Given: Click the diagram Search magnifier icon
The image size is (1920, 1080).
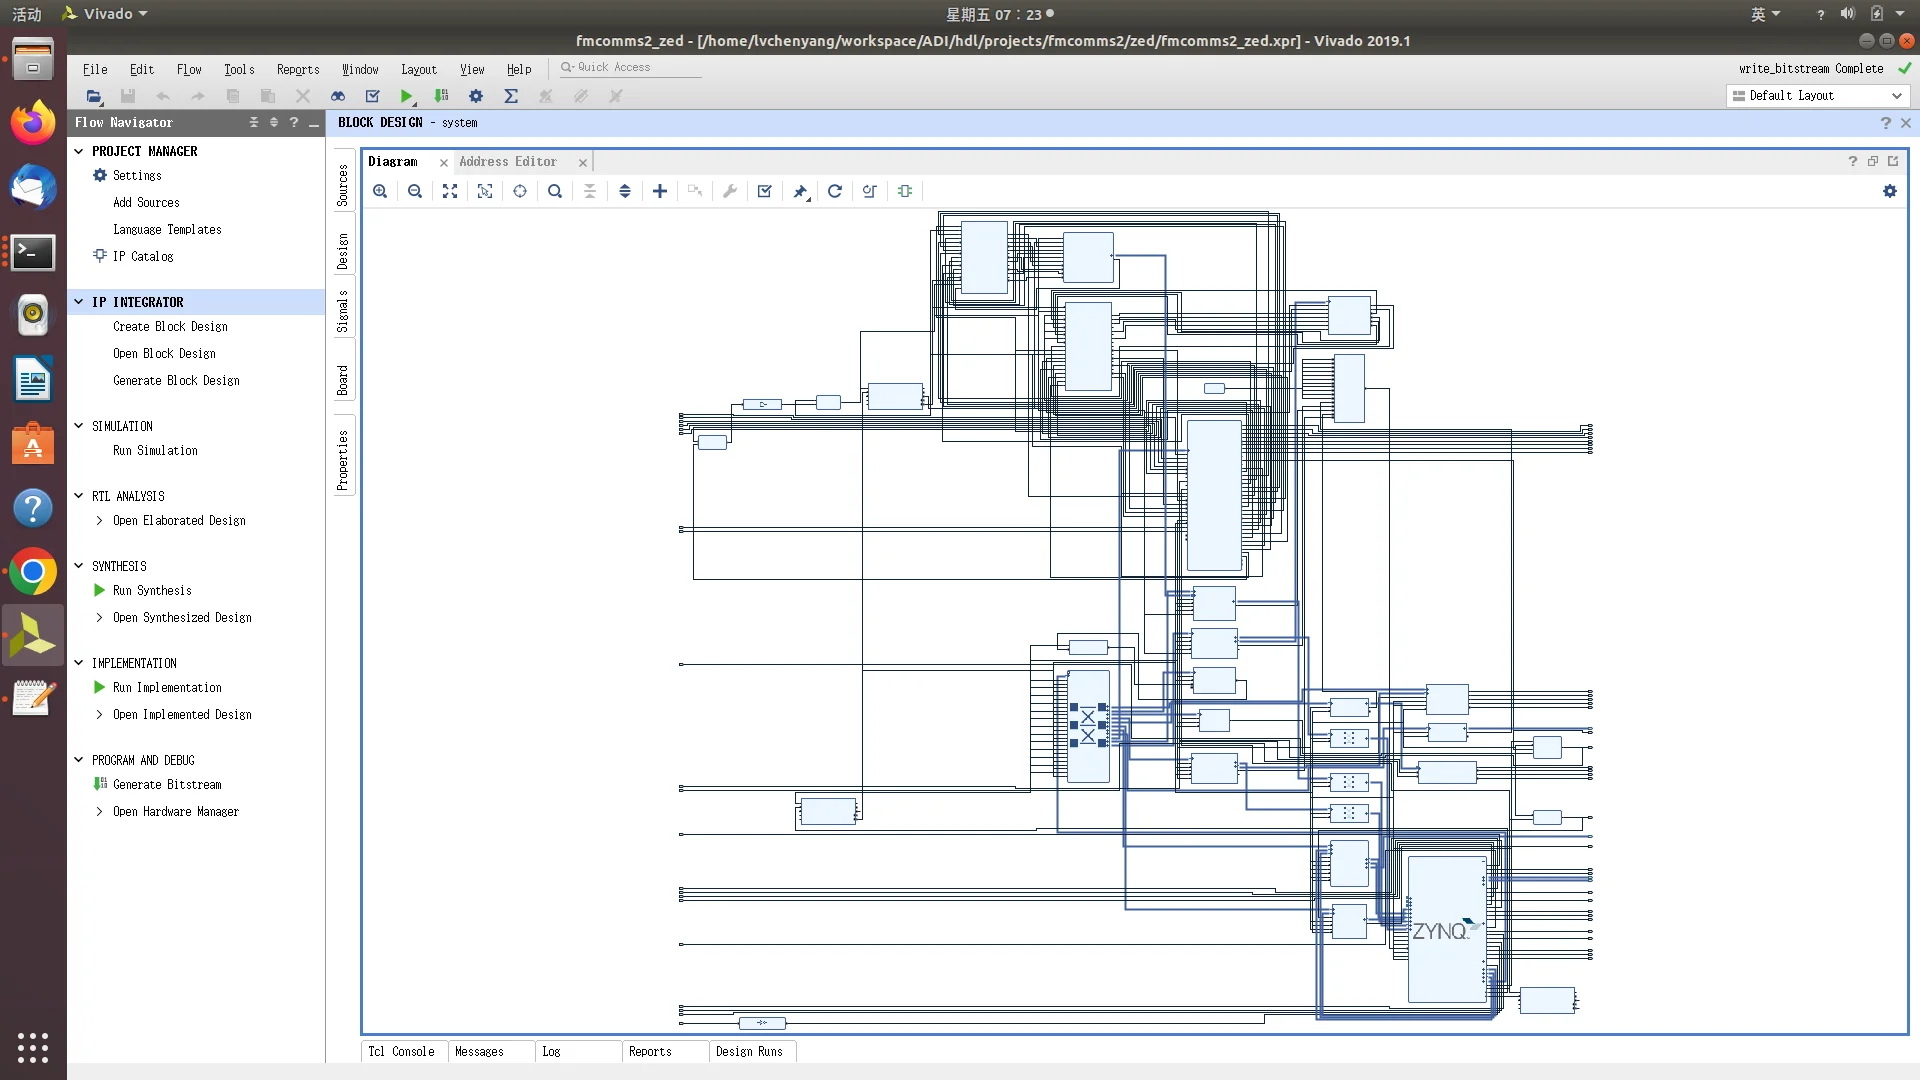Looking at the screenshot, I should 555,191.
